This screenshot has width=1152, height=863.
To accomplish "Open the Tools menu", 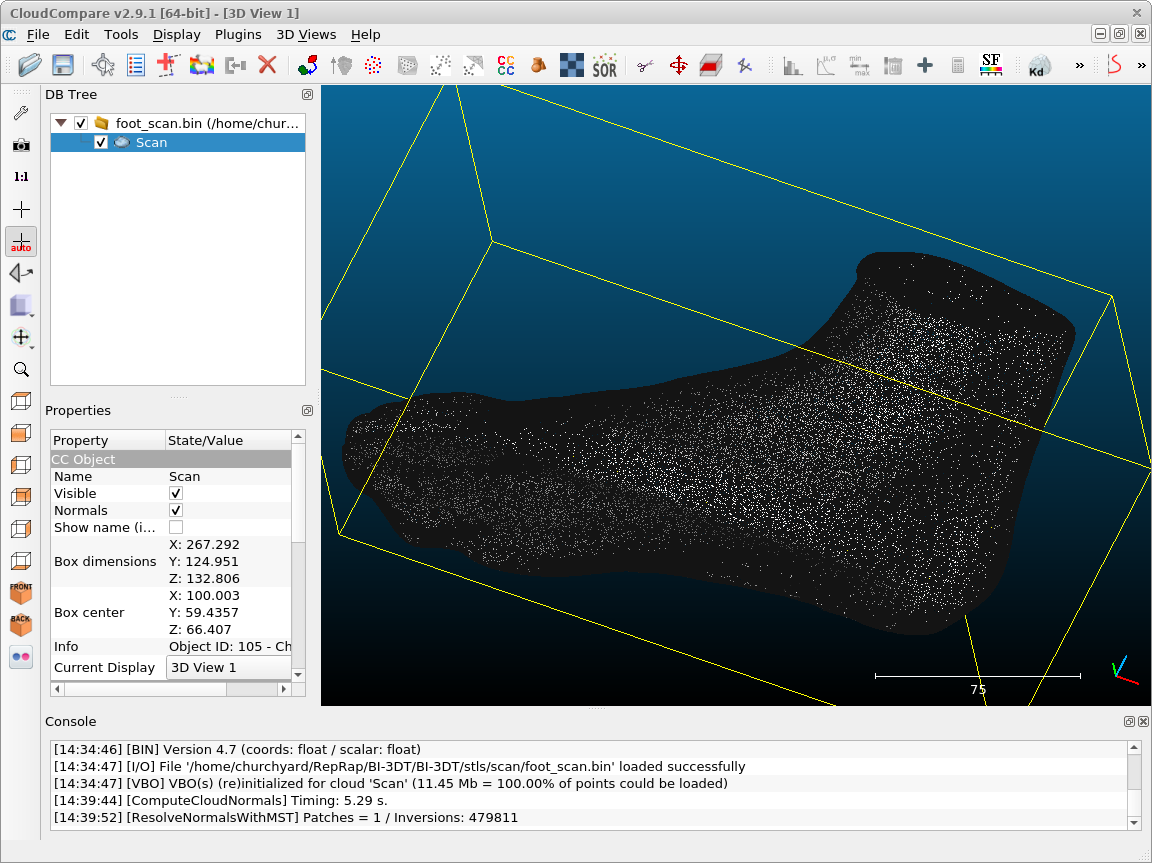I will coord(121,35).
